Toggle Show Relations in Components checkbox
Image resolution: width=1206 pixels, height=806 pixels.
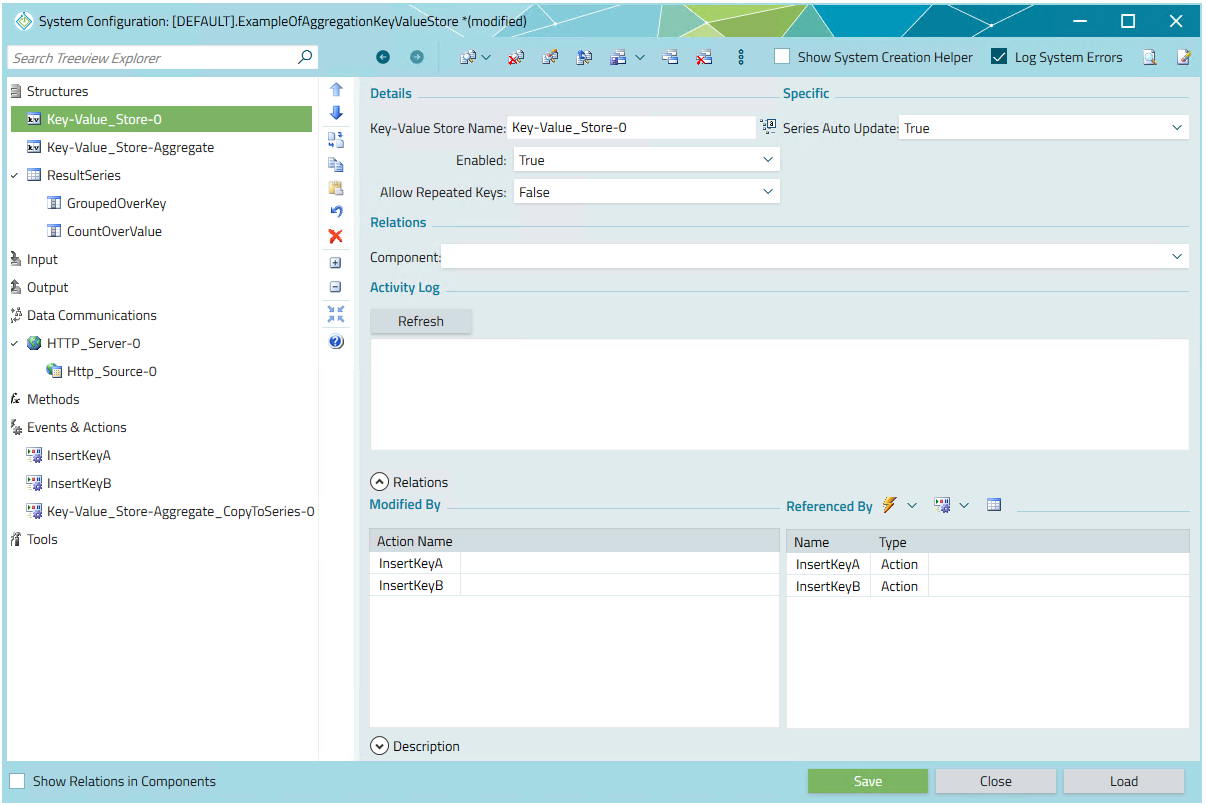pyautogui.click(x=17, y=781)
